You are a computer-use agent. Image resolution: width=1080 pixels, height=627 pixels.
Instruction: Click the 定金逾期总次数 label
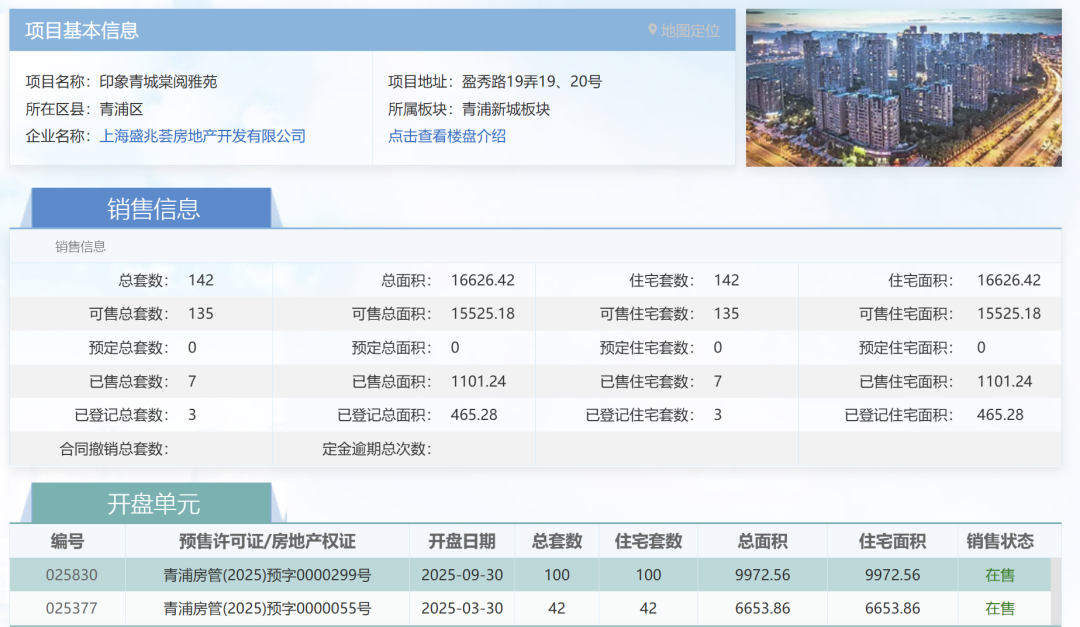point(377,449)
